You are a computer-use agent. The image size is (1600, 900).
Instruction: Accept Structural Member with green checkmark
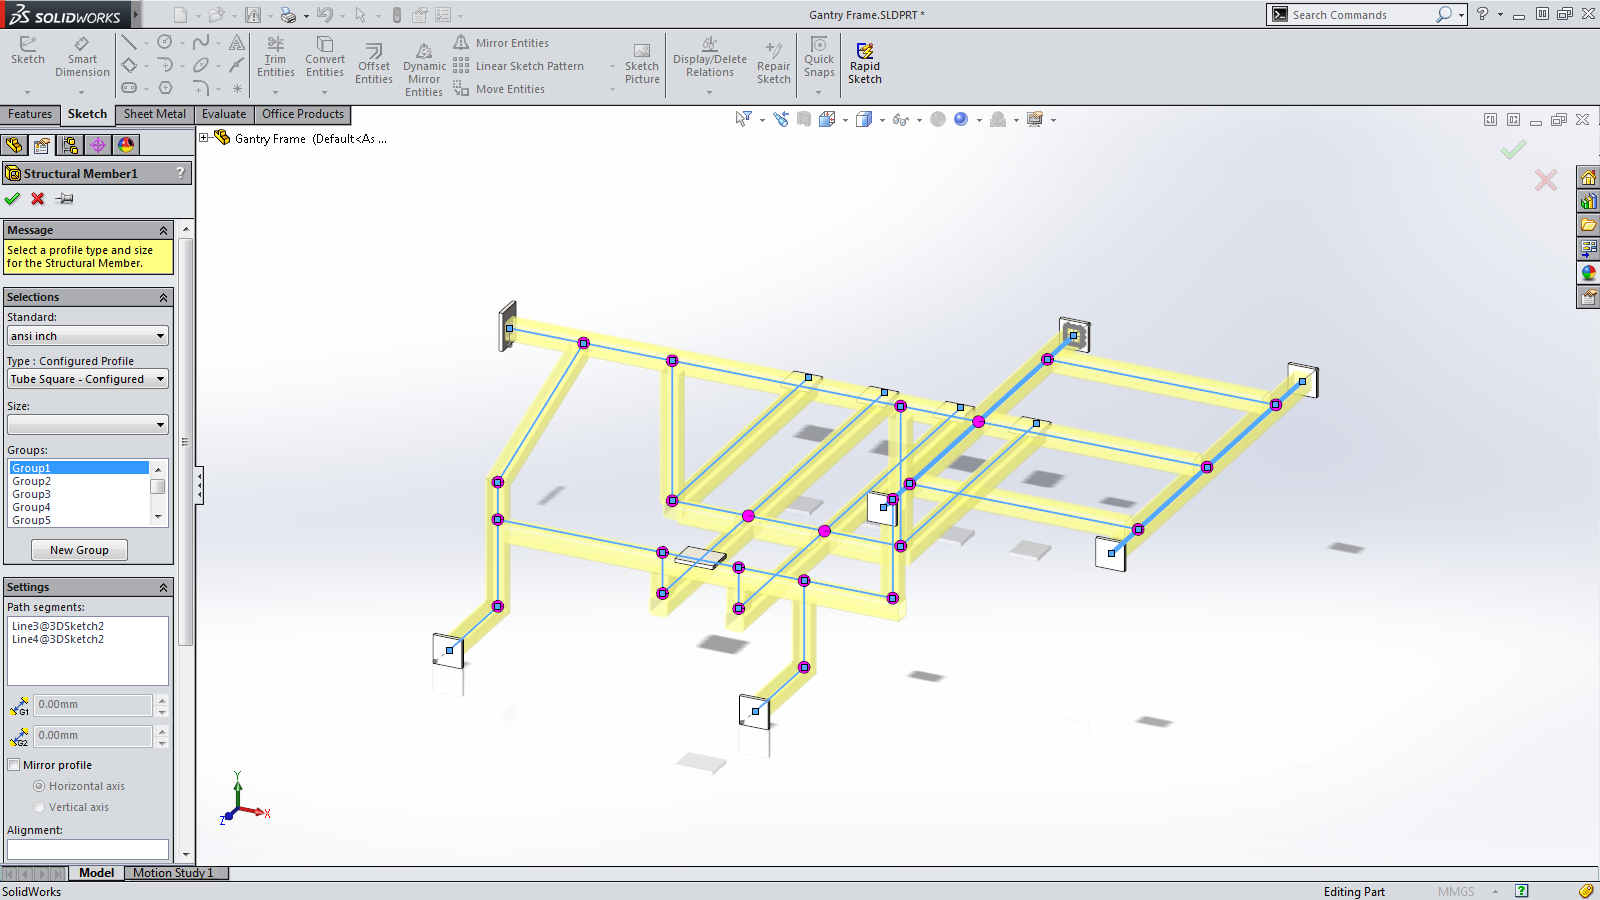pyautogui.click(x=13, y=198)
